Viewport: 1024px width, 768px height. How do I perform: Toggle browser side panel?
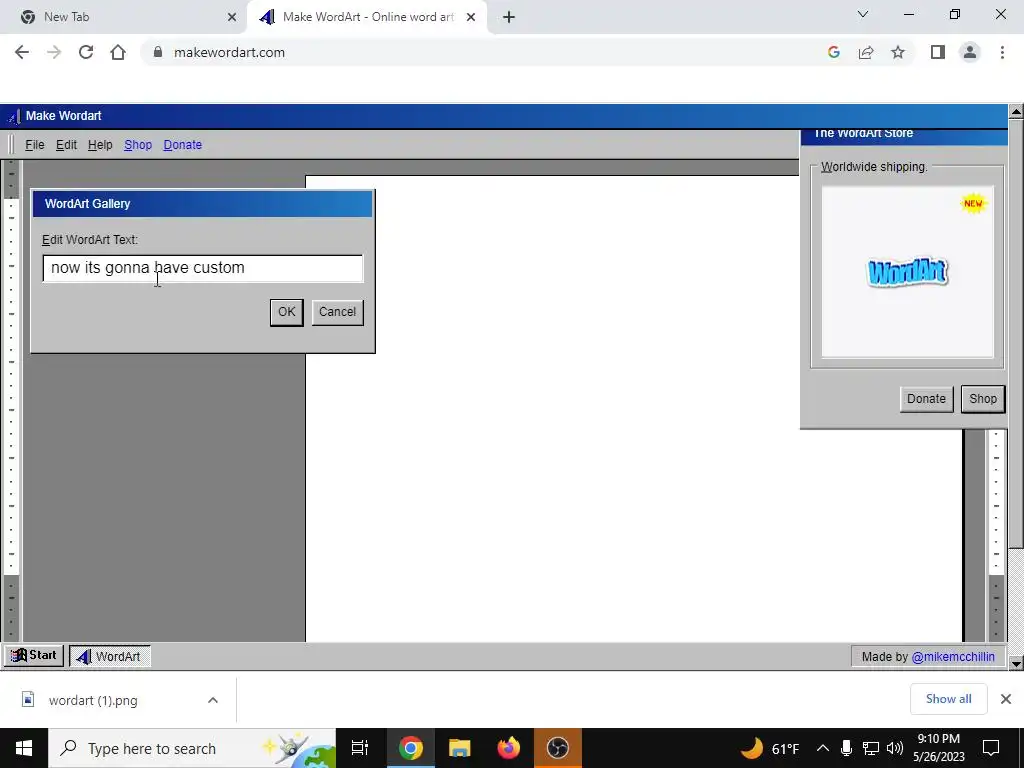coord(938,52)
